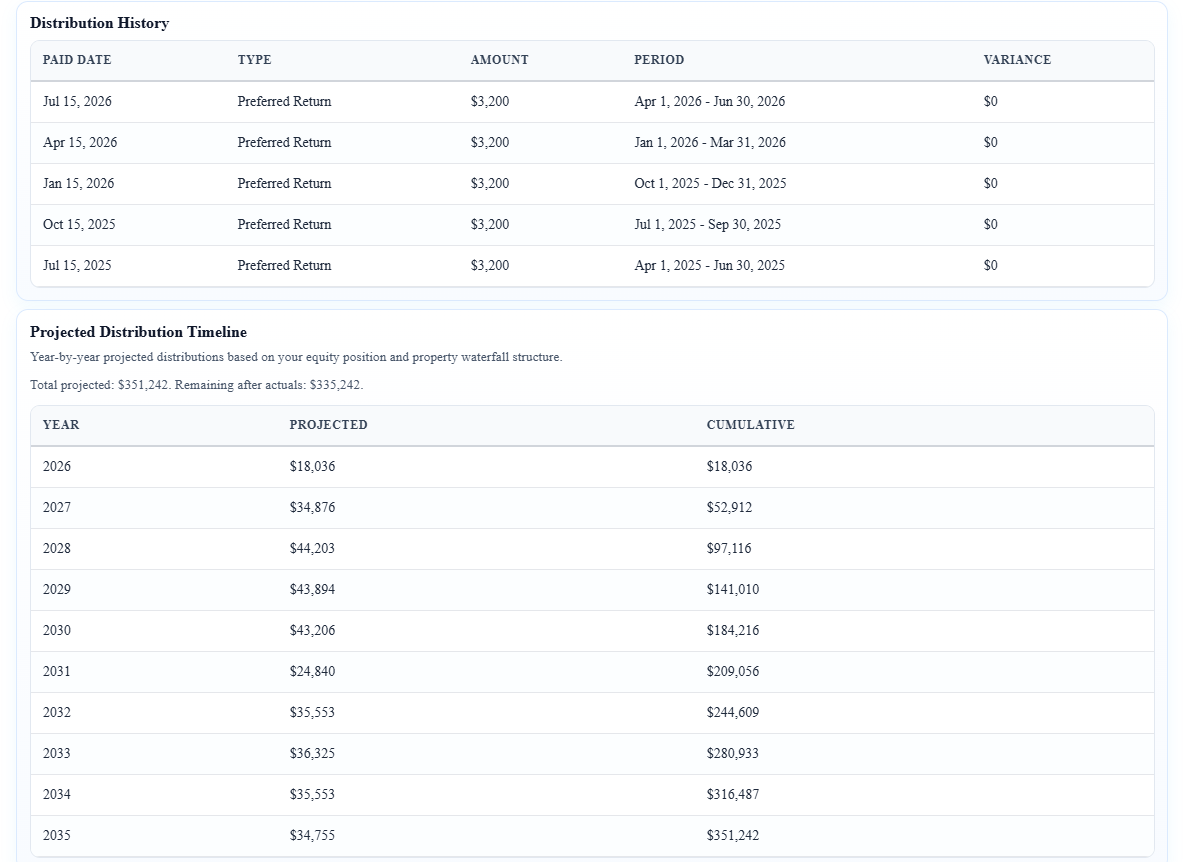
Task: Click the $3,200 amount for Jan 15, 2026
Action: coord(490,183)
